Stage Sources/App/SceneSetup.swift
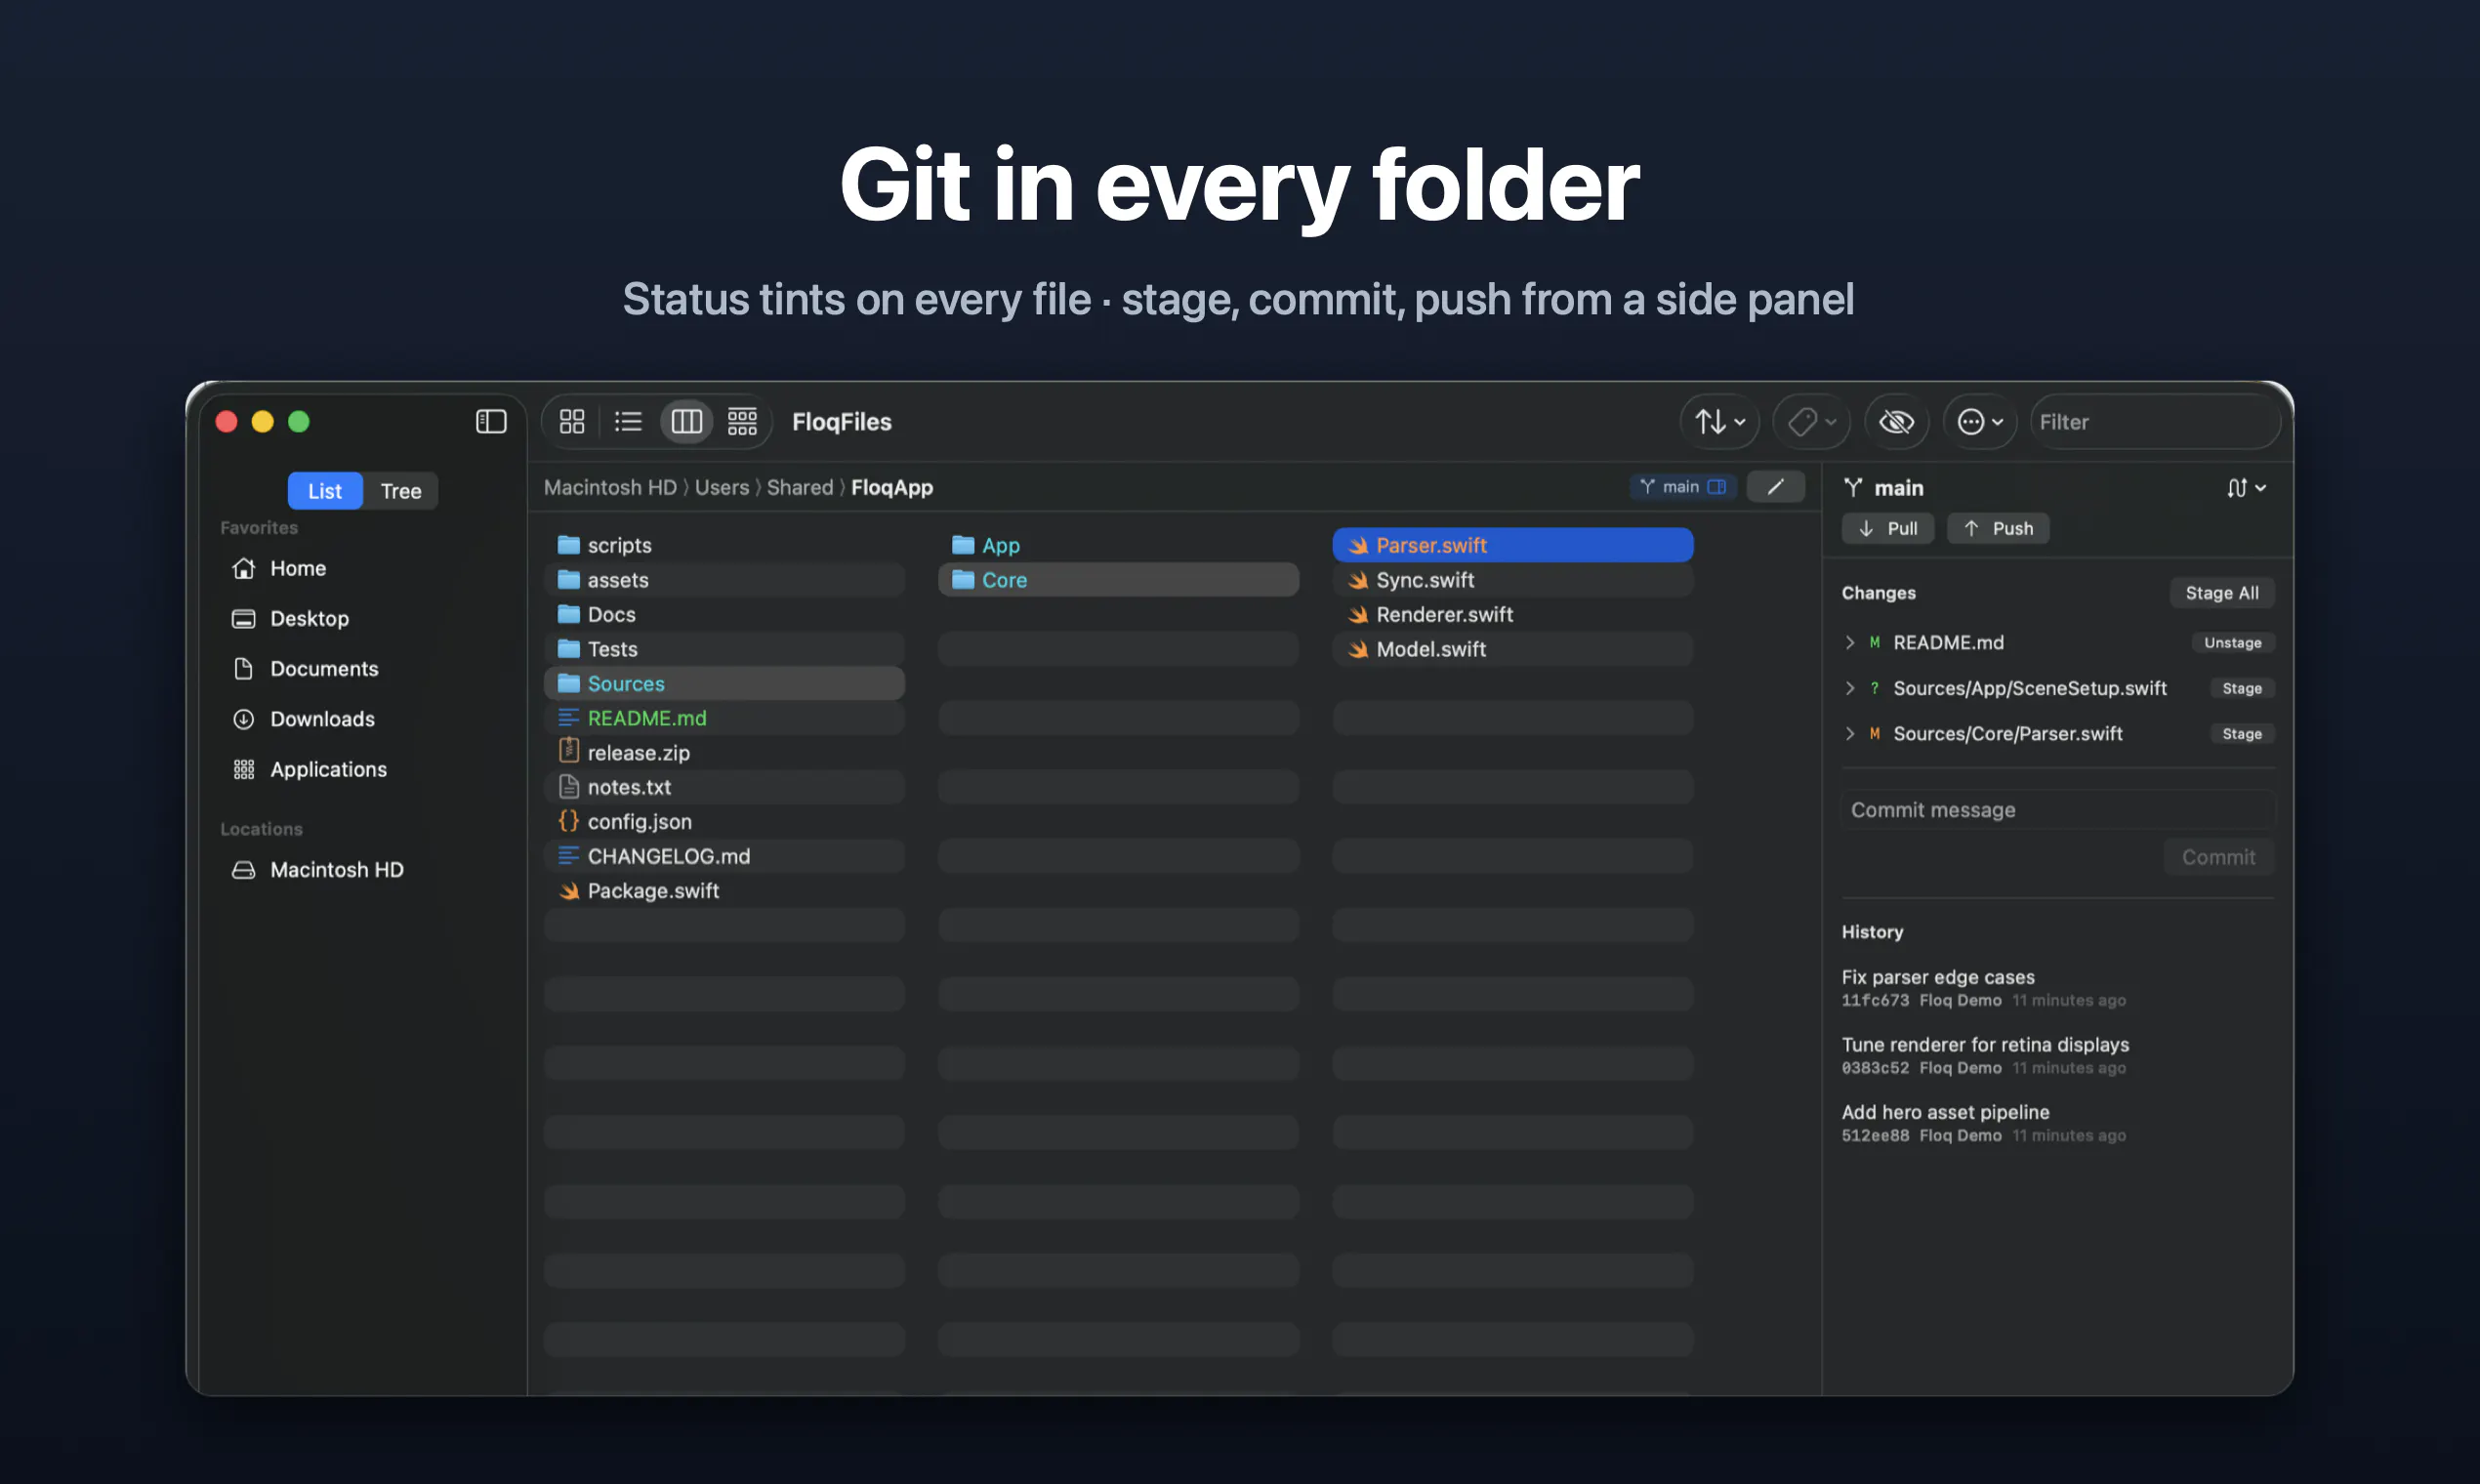The height and width of the screenshot is (1484, 2480). point(2241,688)
